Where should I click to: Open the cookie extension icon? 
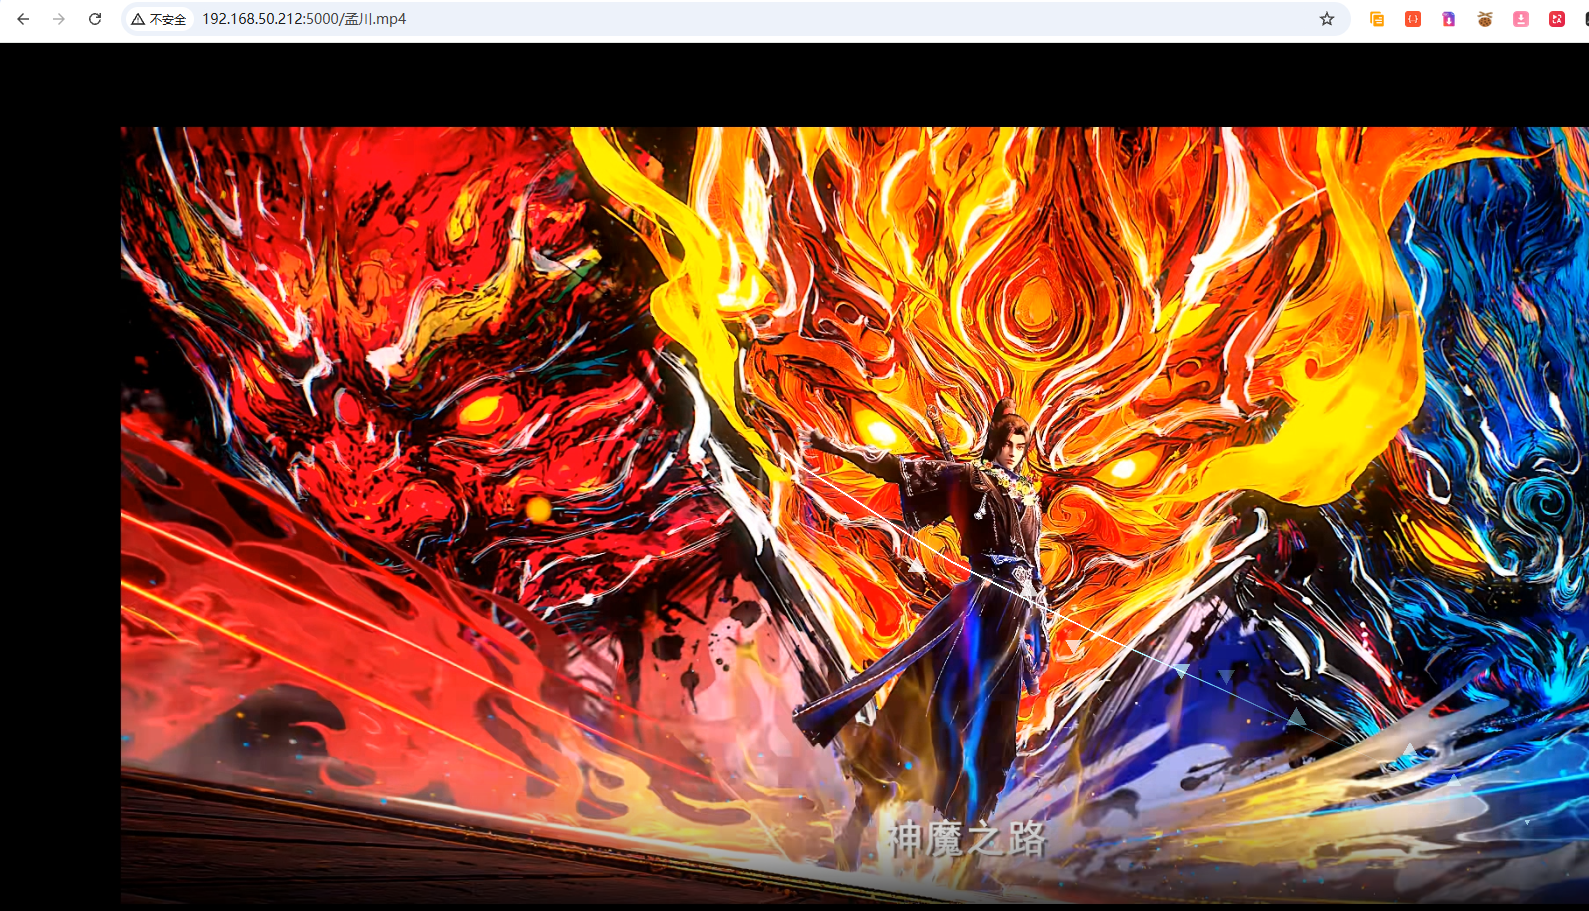tap(1485, 19)
